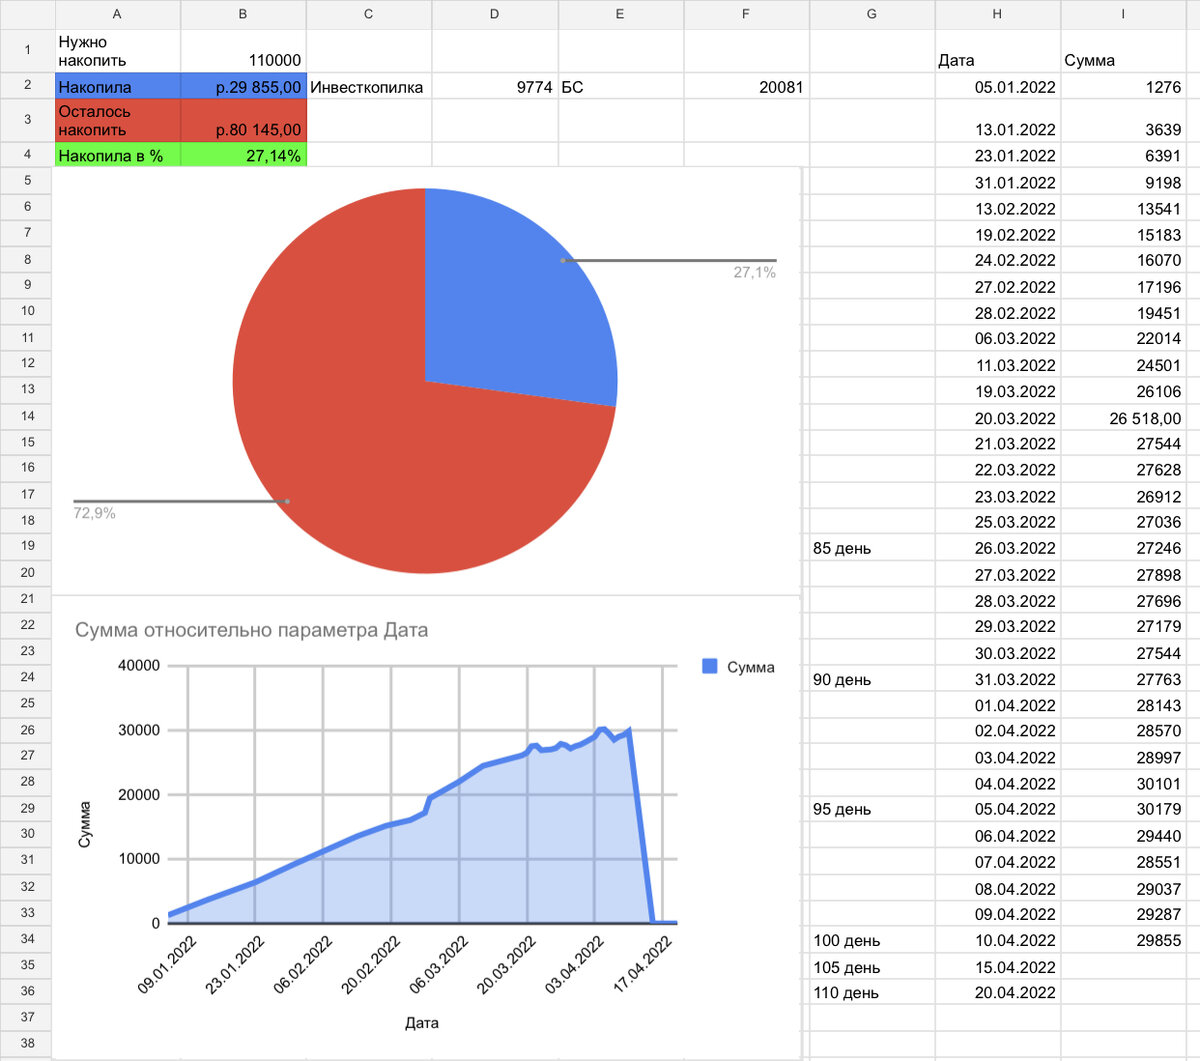This screenshot has width=1200, height=1061.
Task: Click the 09.01.2022 axis tick label
Action: pos(167,963)
